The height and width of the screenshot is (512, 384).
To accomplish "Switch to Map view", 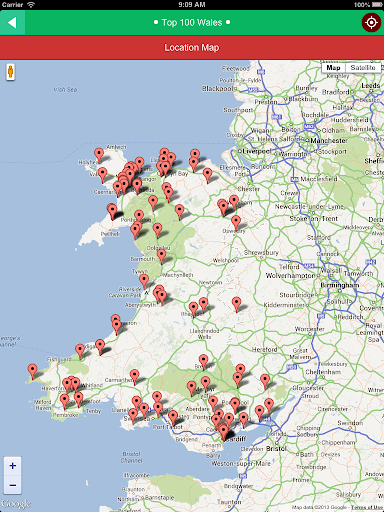I will pyautogui.click(x=333, y=68).
